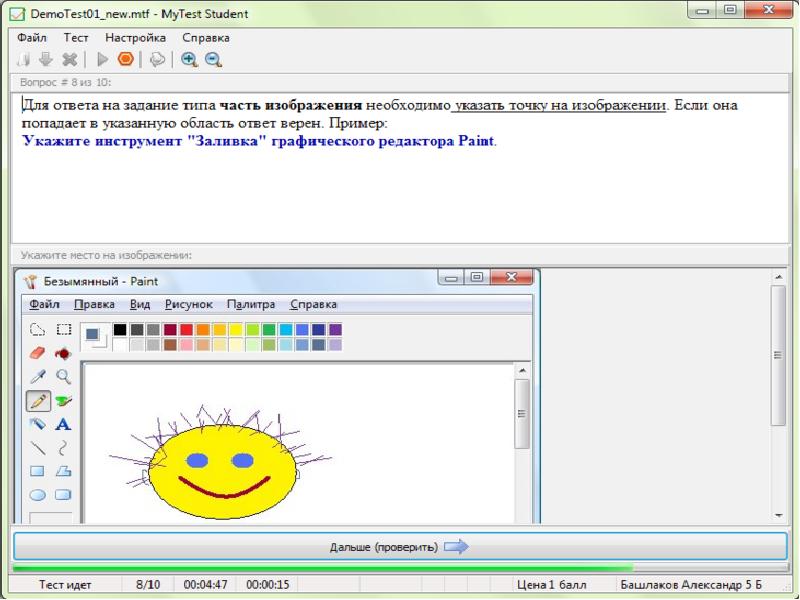Open the Файл menu in MyTest
Screen dimensions: 800x600
[x=32, y=37]
